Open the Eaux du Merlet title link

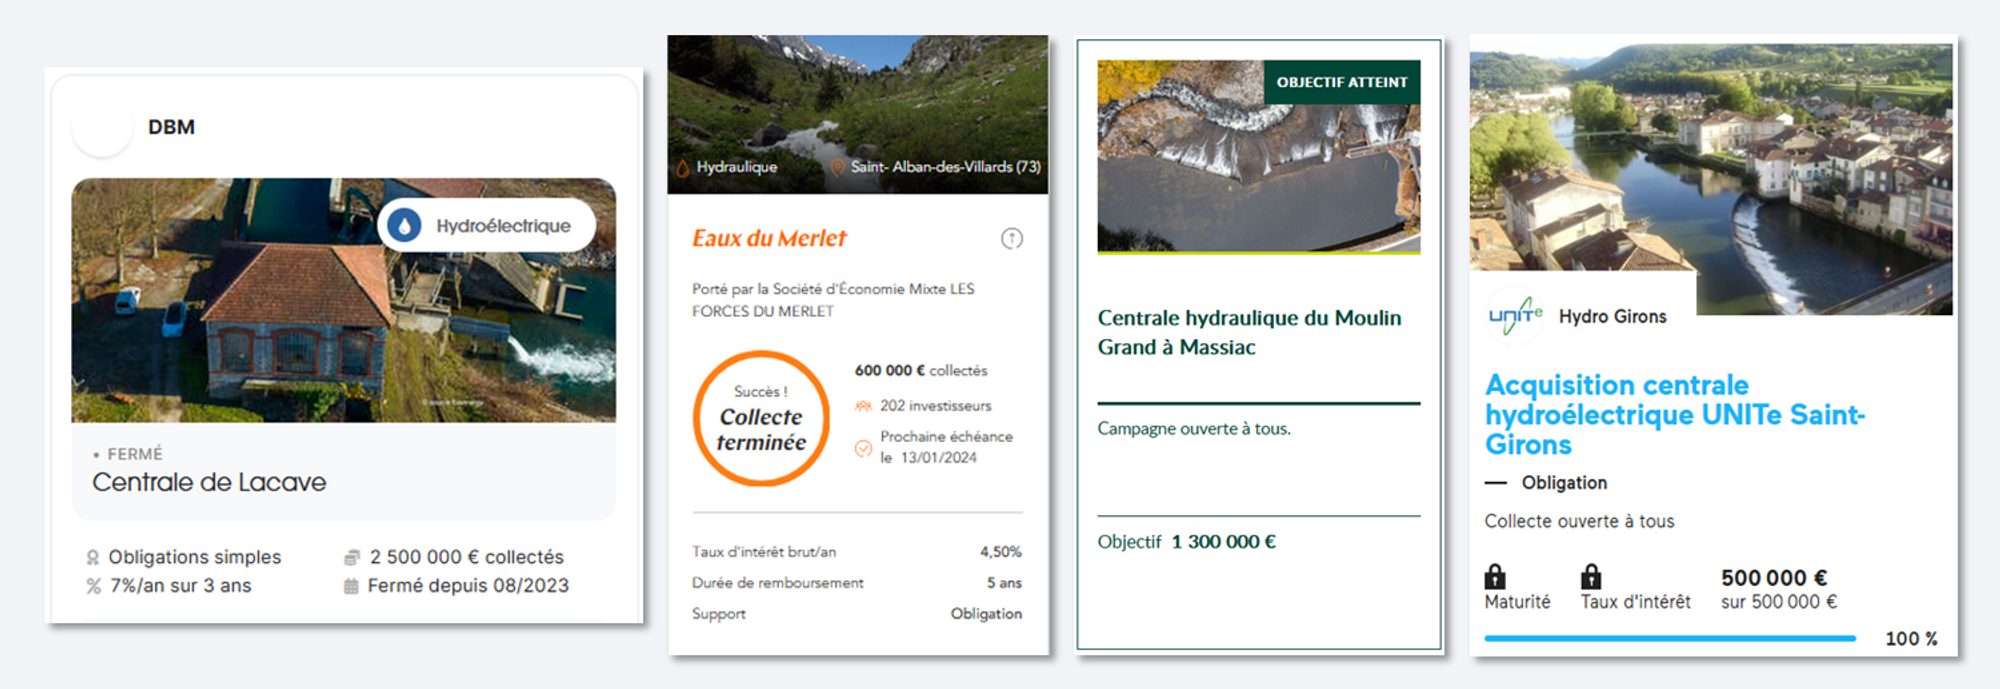tap(769, 238)
